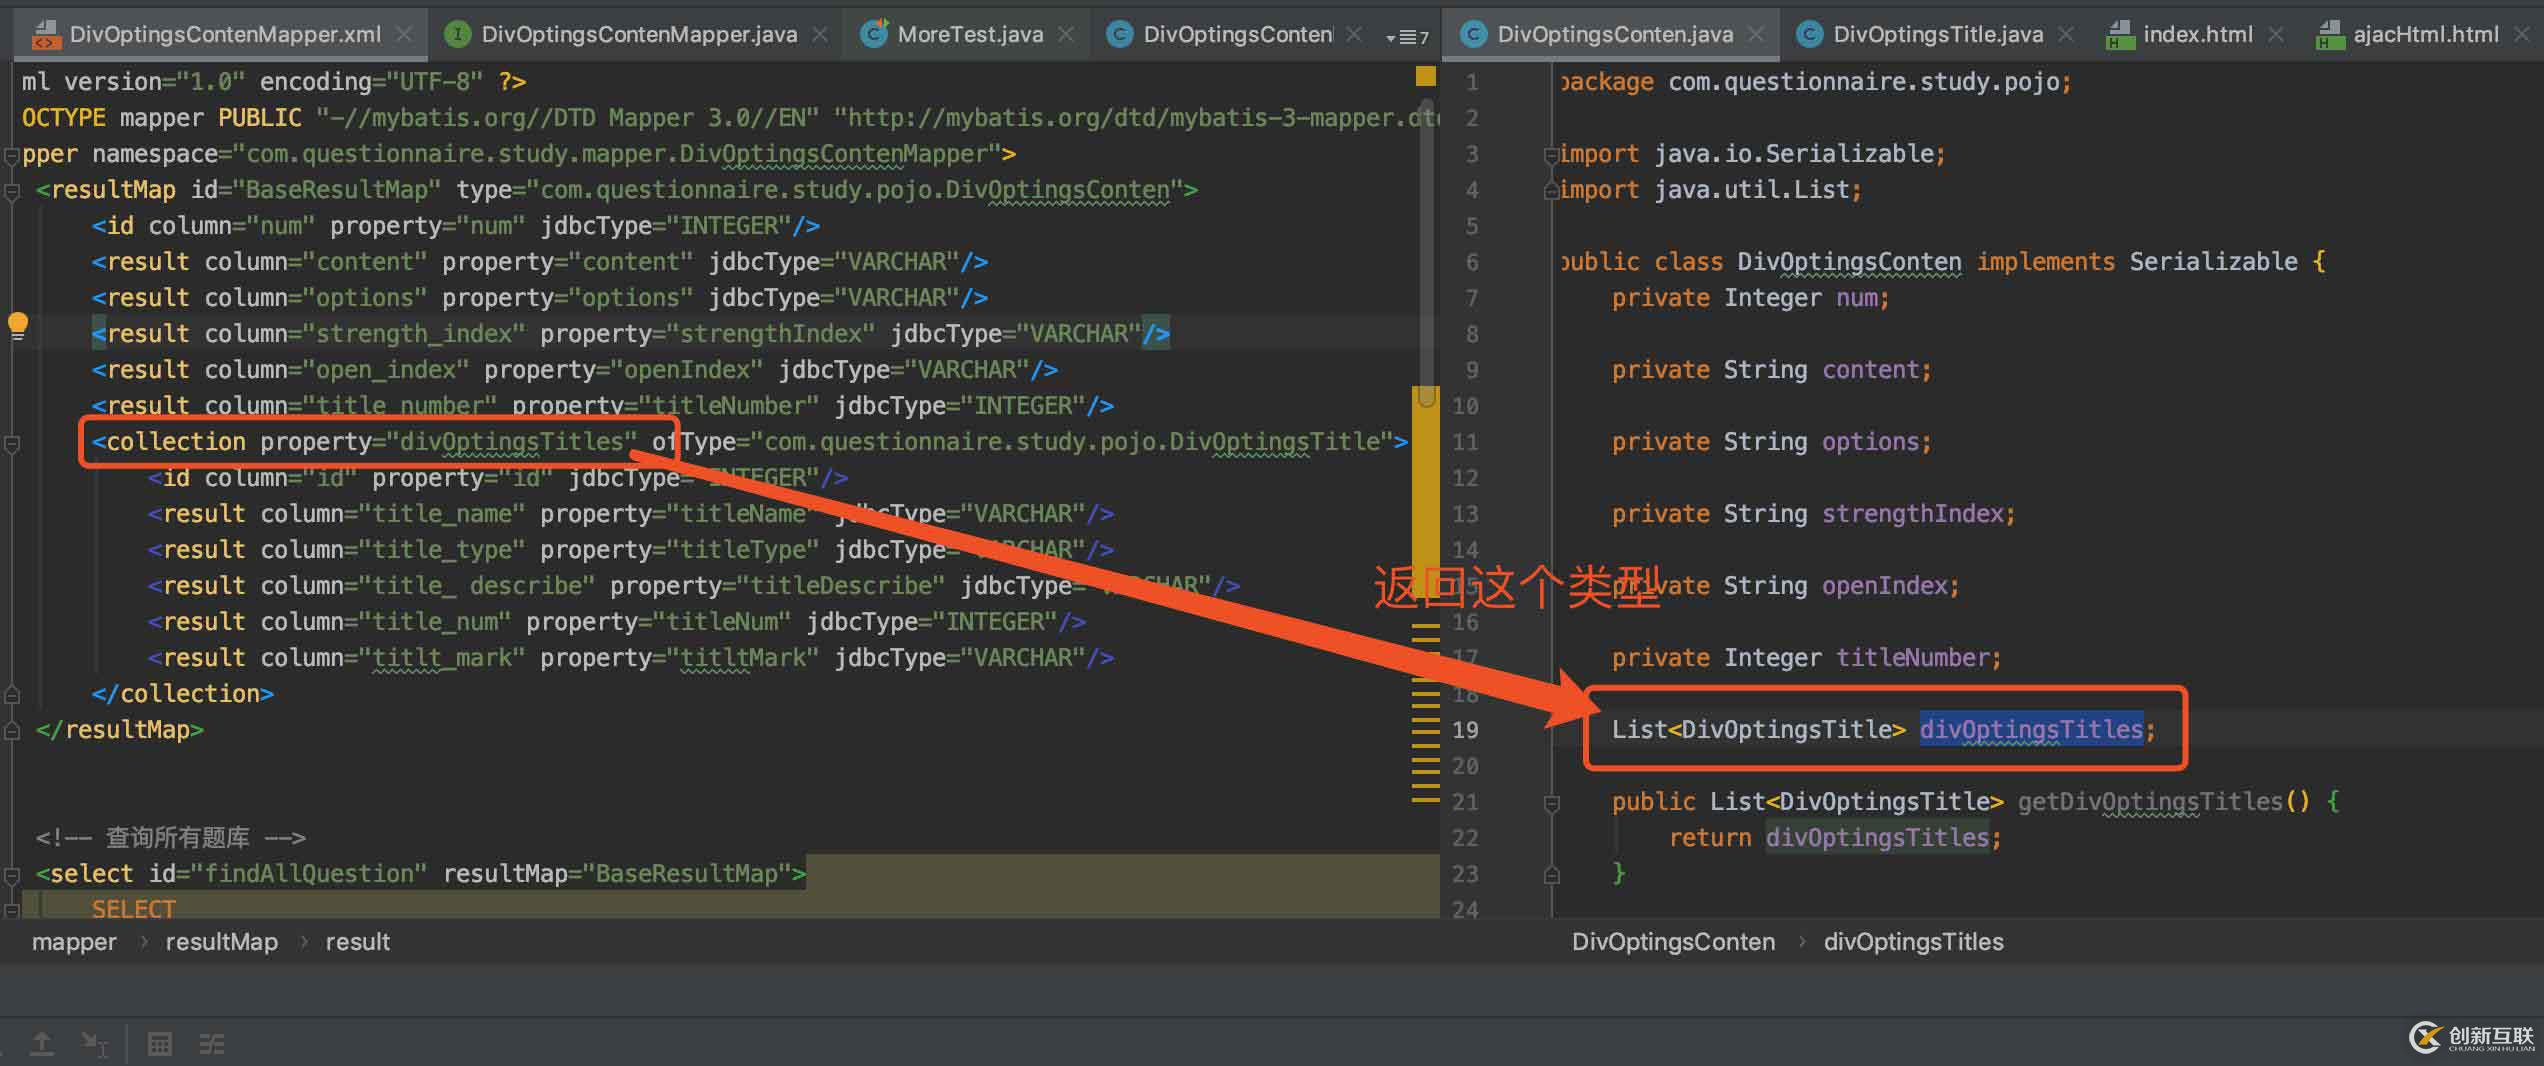Switch to the index.html tab
Viewport: 2544px width, 1066px height.
[x=2197, y=34]
